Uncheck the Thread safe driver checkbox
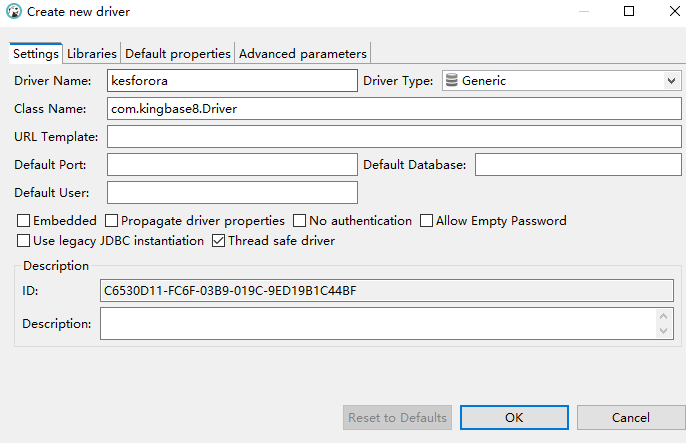The height and width of the screenshot is (443, 686). (x=219, y=241)
